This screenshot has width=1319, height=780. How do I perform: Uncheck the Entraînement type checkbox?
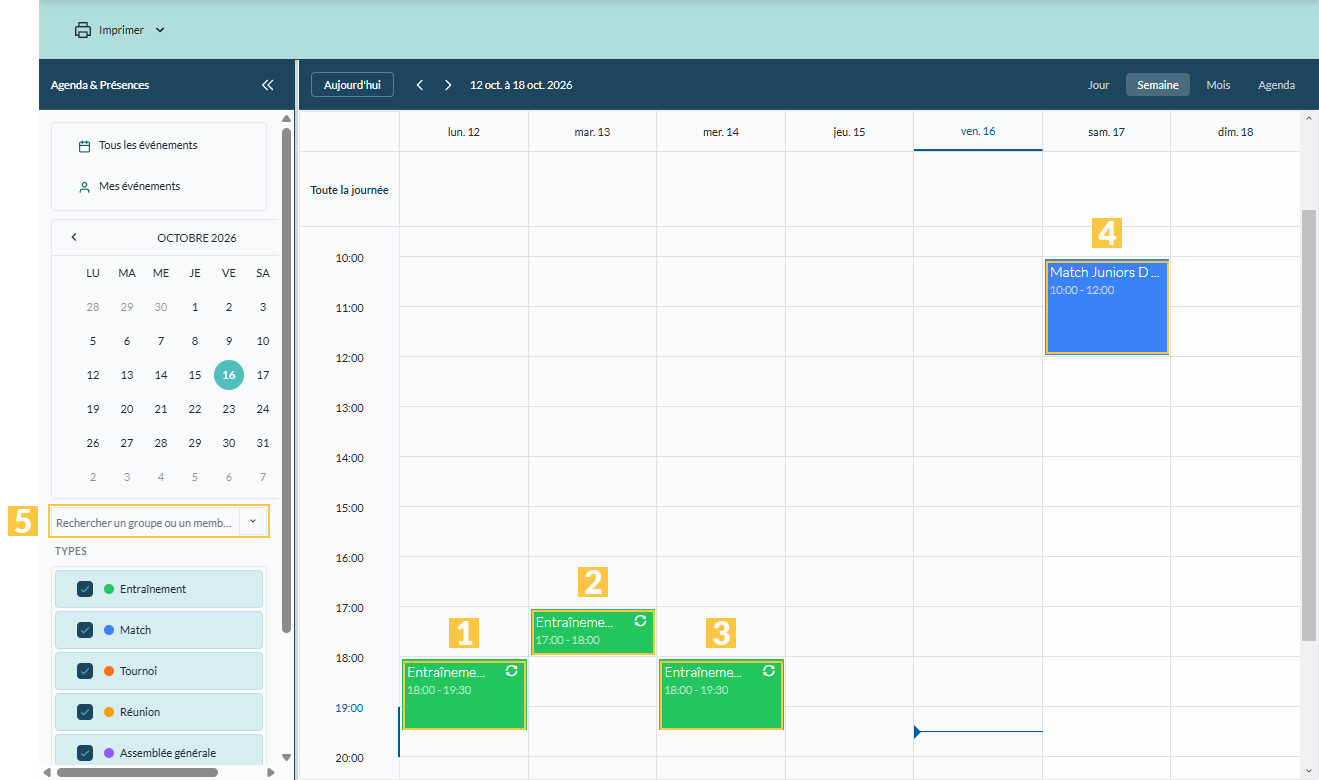click(85, 589)
